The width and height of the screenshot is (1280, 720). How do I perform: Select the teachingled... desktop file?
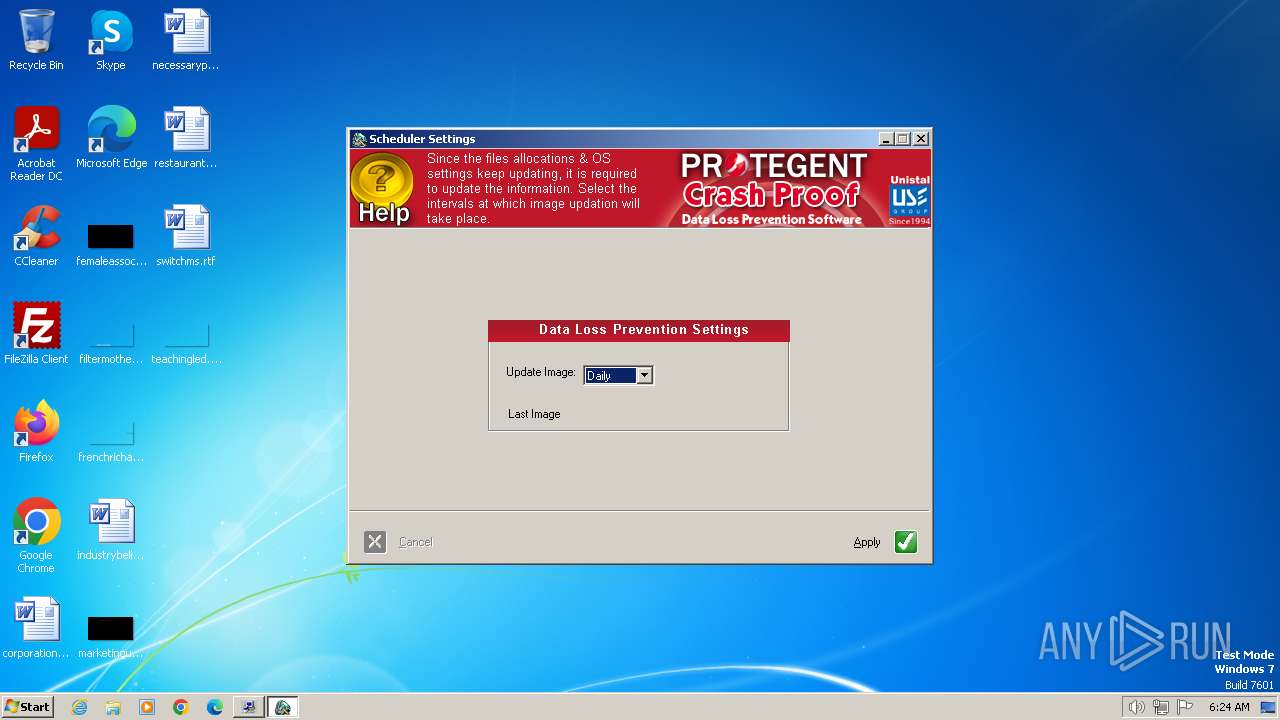186,343
